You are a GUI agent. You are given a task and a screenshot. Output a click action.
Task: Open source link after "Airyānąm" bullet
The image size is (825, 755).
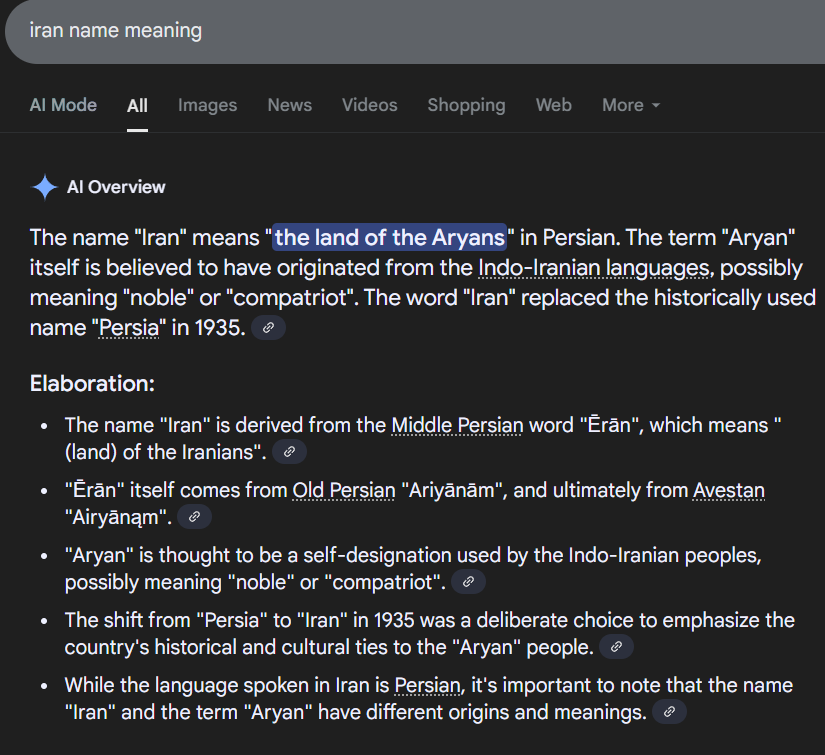(195, 517)
